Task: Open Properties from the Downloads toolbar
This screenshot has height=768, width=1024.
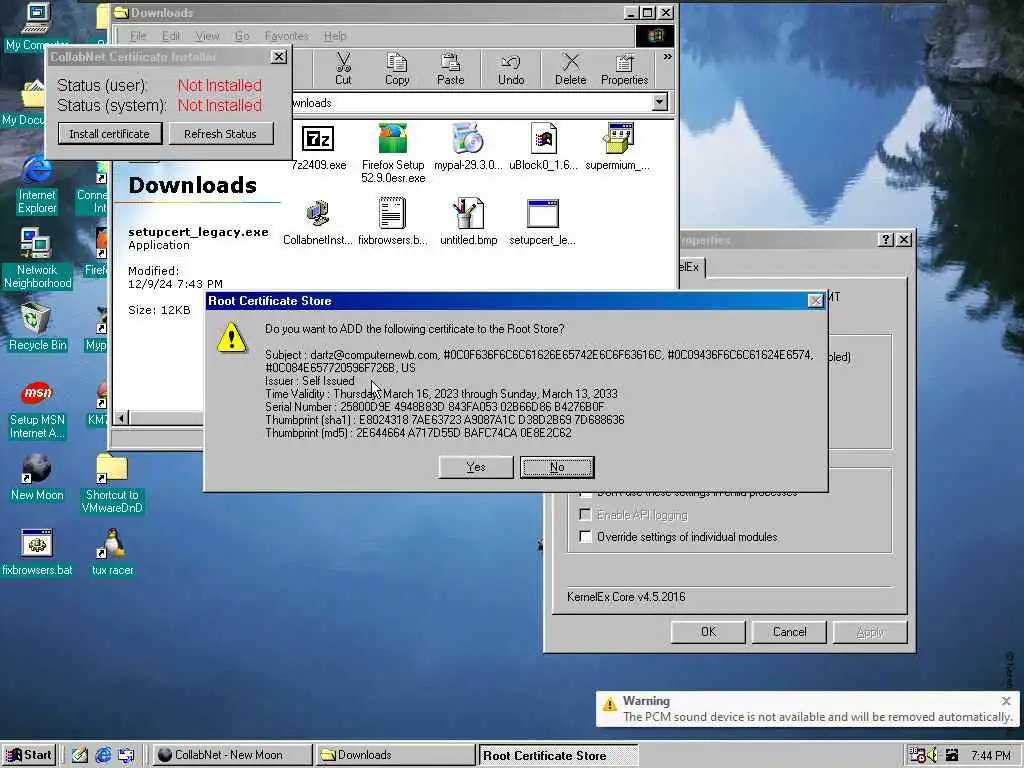Action: 624,69
